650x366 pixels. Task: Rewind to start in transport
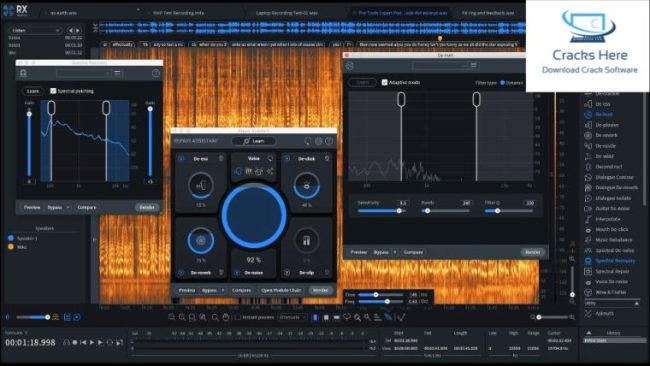point(83,342)
